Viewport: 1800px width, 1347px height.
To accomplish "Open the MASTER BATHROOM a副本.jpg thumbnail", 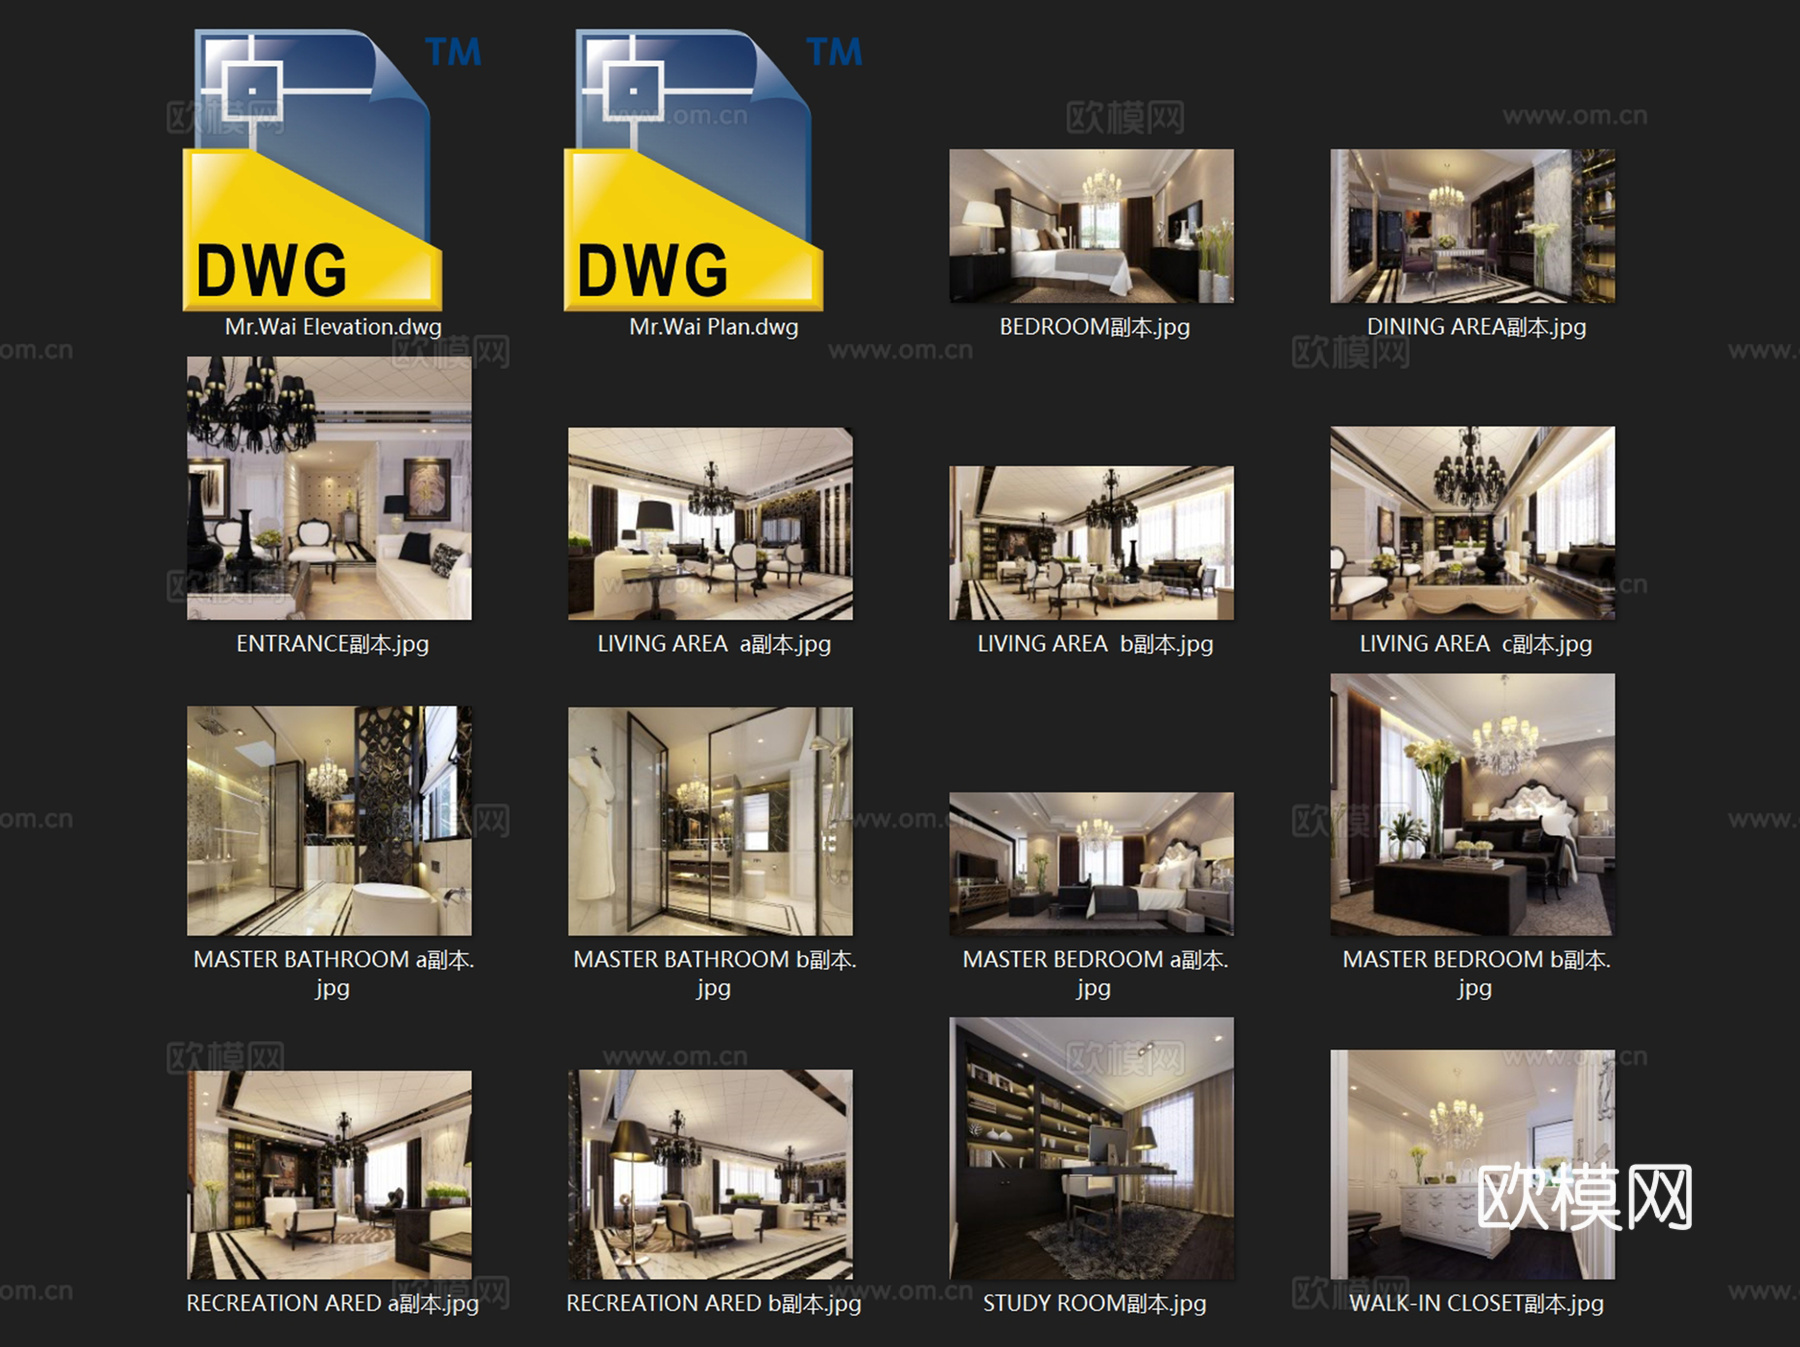I will click(329, 821).
